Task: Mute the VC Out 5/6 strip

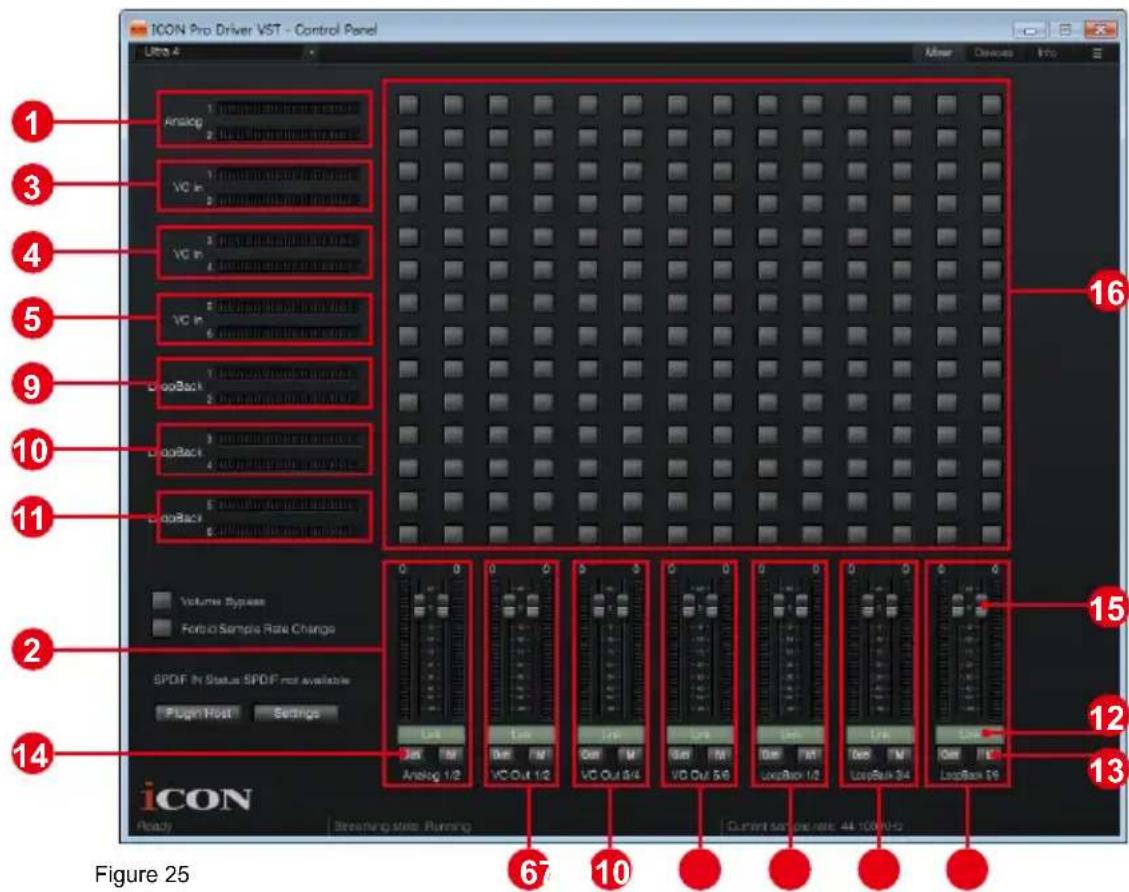Action: [720, 754]
